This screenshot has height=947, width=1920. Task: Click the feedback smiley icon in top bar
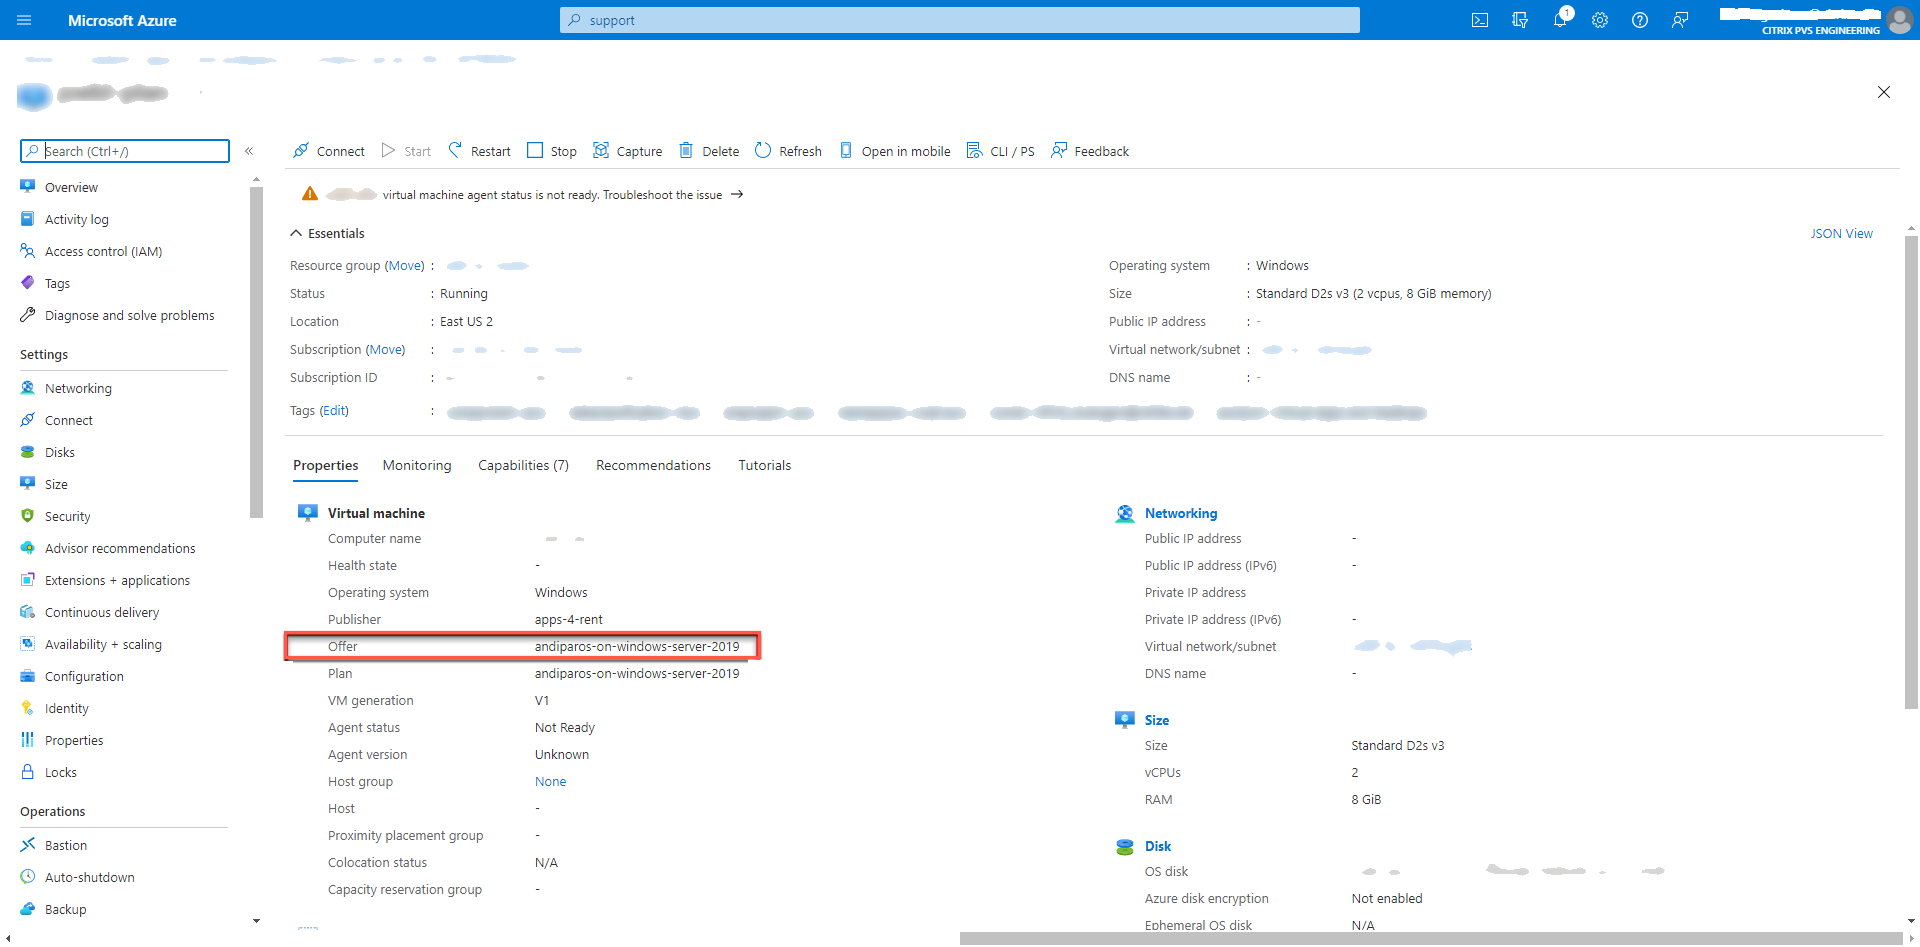coord(1680,20)
